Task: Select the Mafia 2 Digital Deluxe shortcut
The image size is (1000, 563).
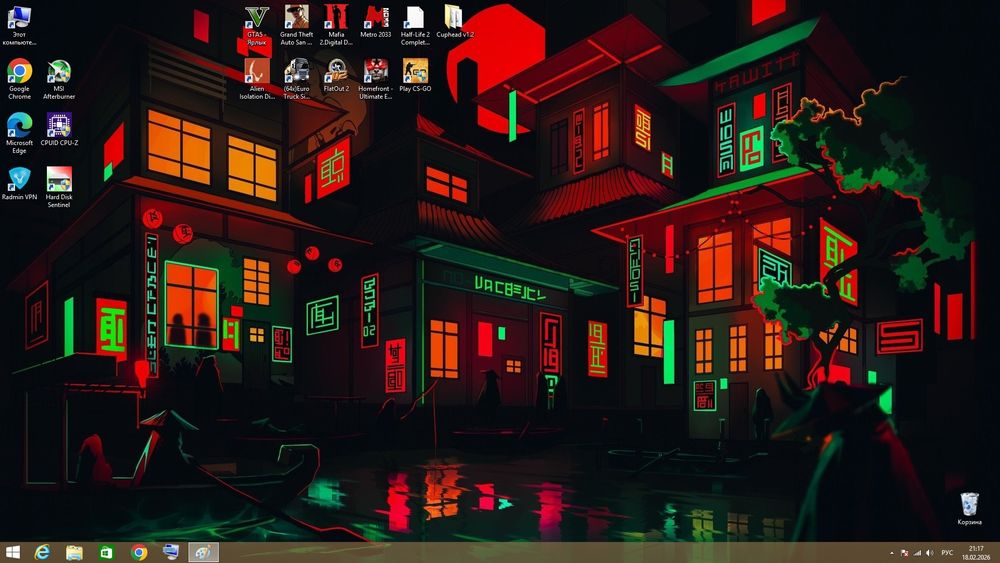Action: coord(336,25)
